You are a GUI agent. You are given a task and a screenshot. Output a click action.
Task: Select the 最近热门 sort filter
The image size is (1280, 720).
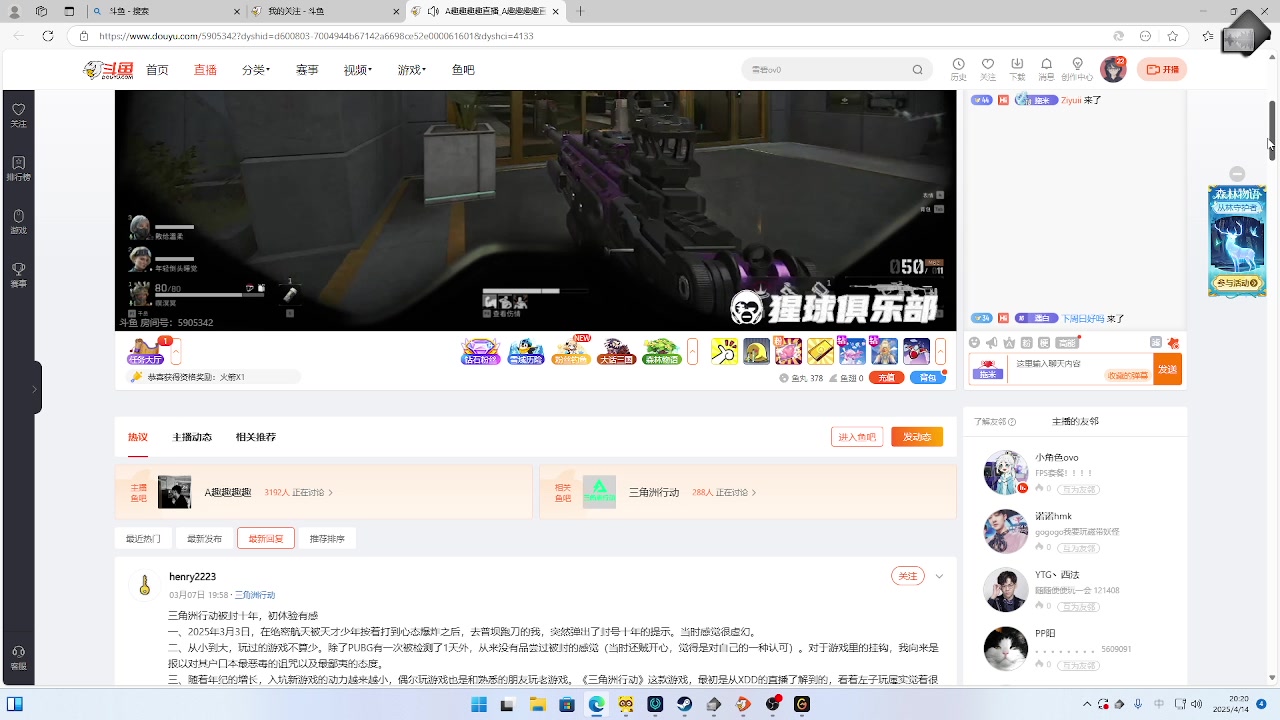(143, 538)
